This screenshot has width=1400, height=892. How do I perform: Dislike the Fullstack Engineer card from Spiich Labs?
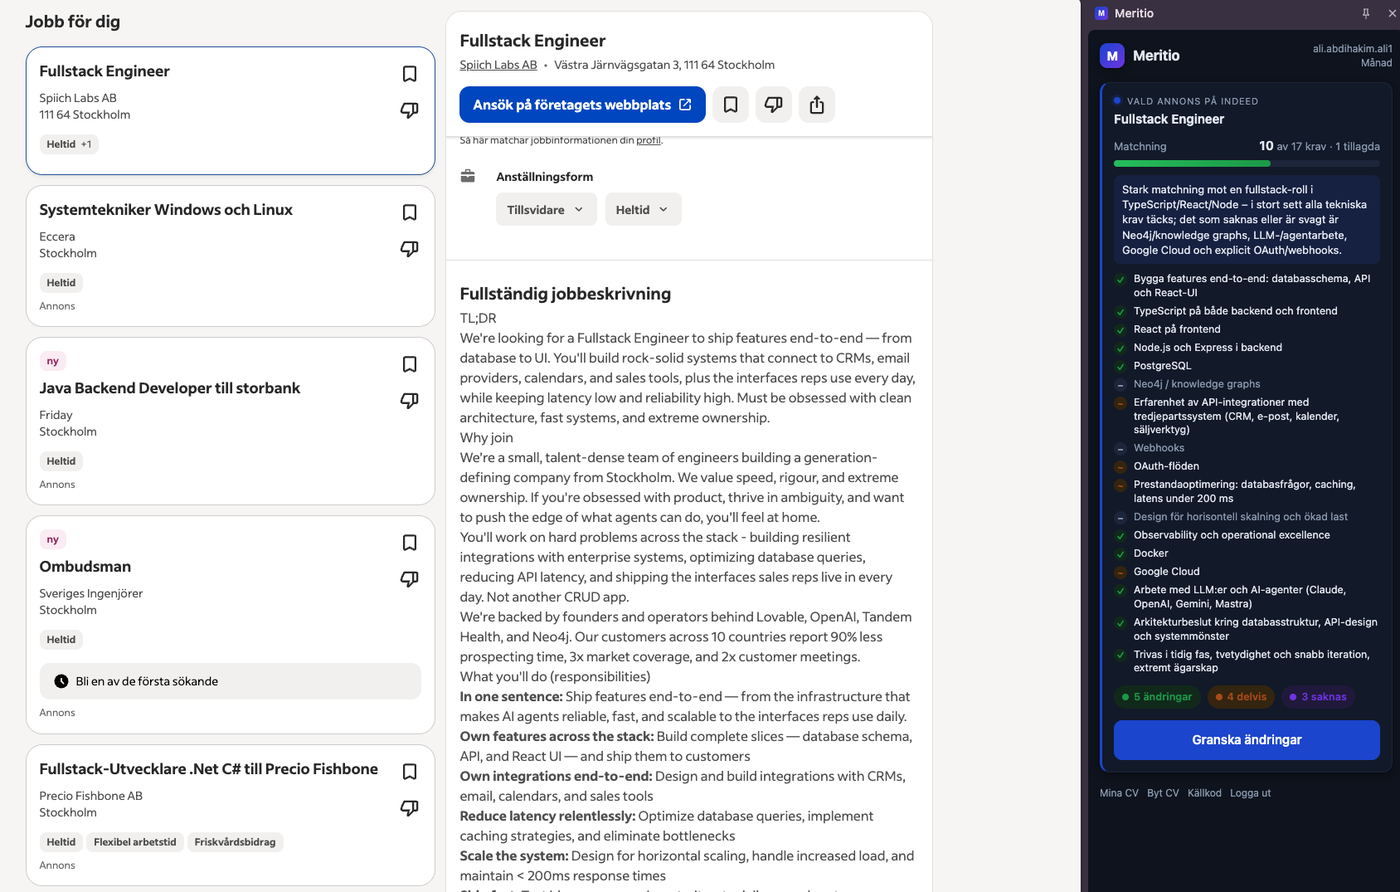click(x=409, y=110)
